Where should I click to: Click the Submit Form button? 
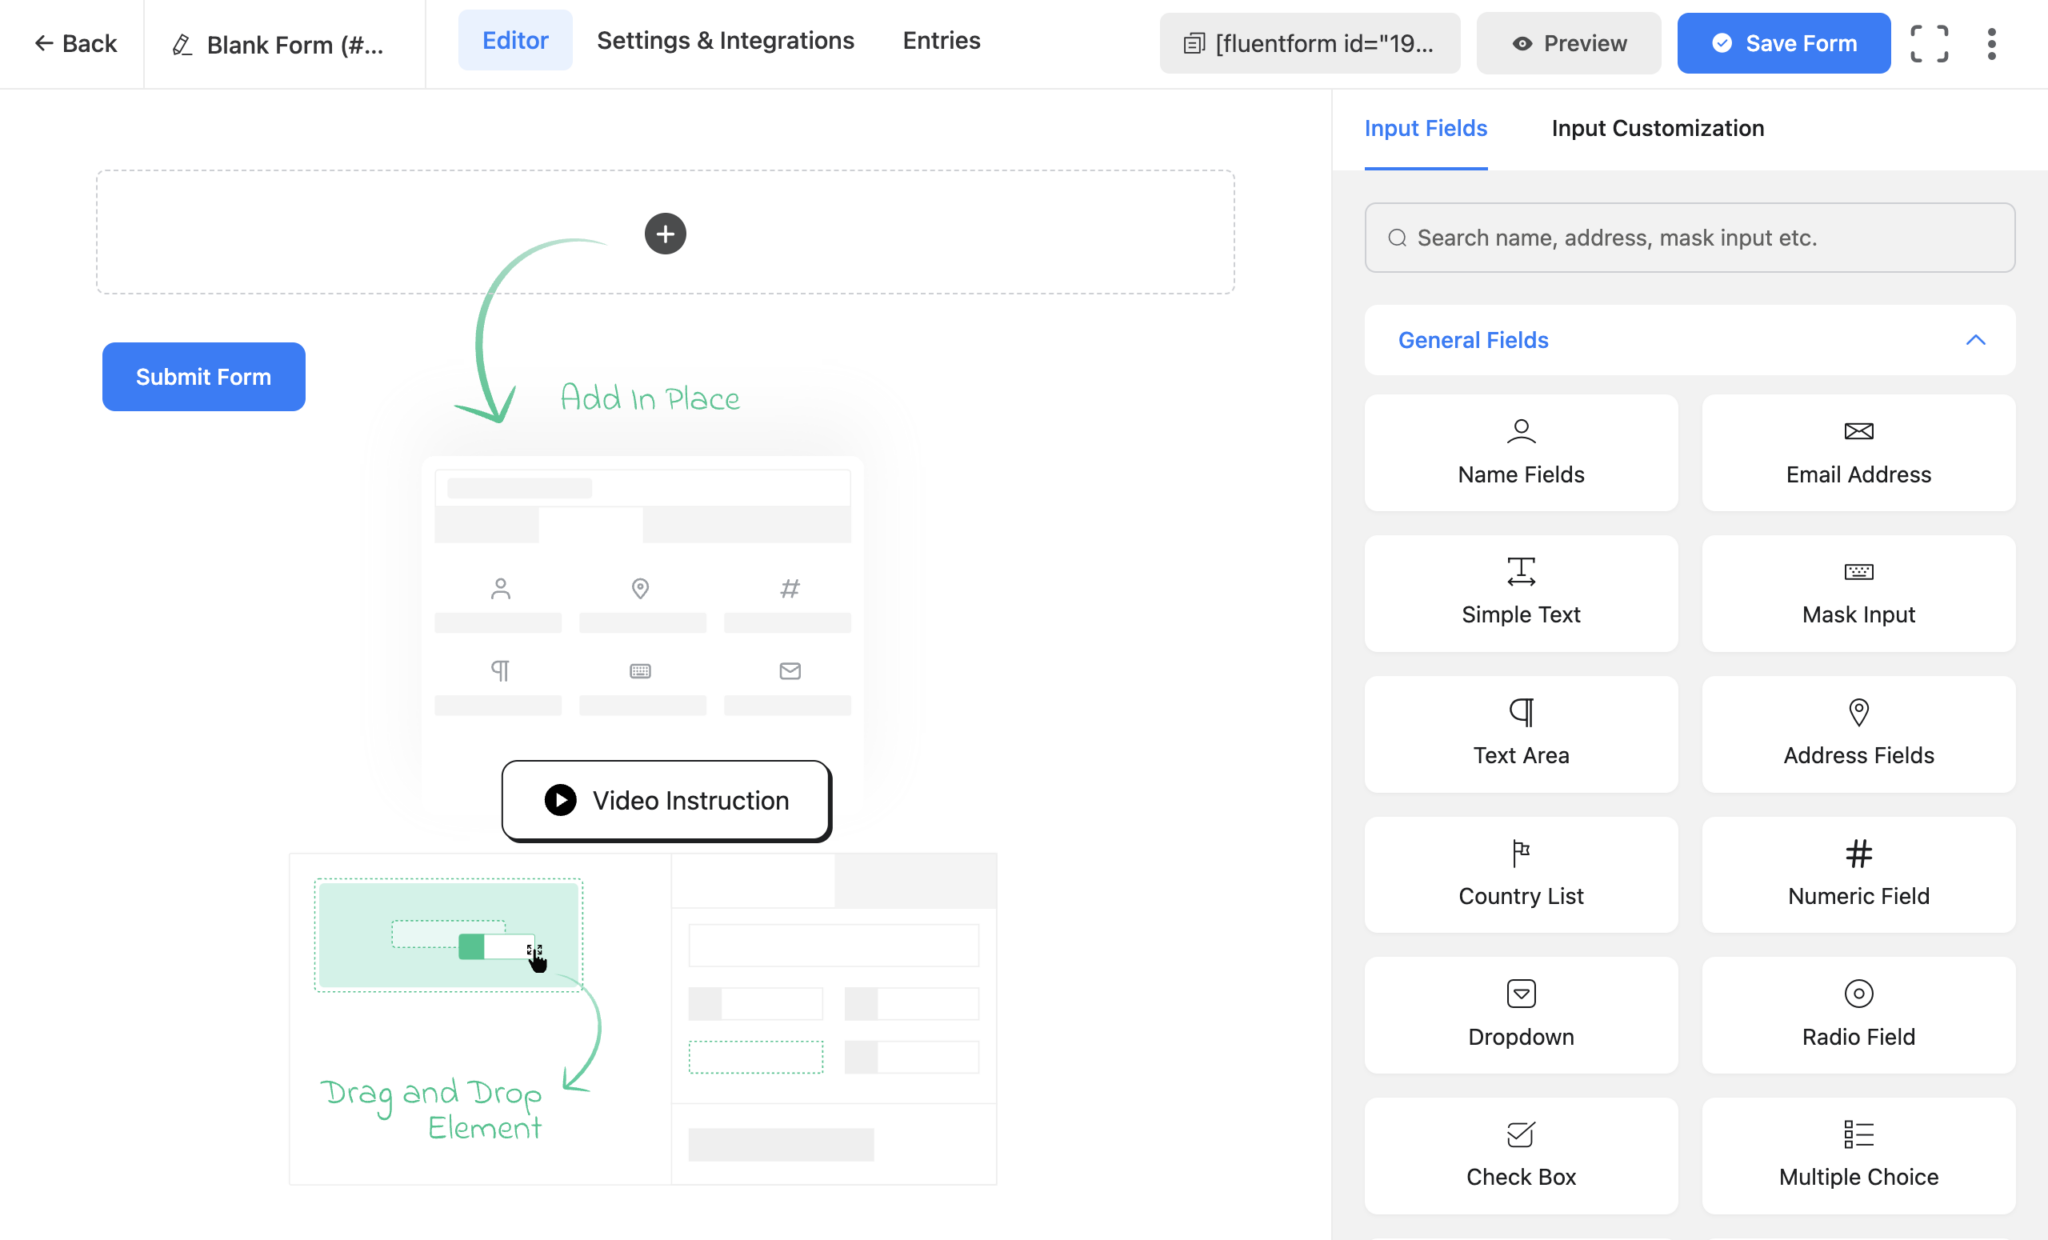click(x=204, y=377)
